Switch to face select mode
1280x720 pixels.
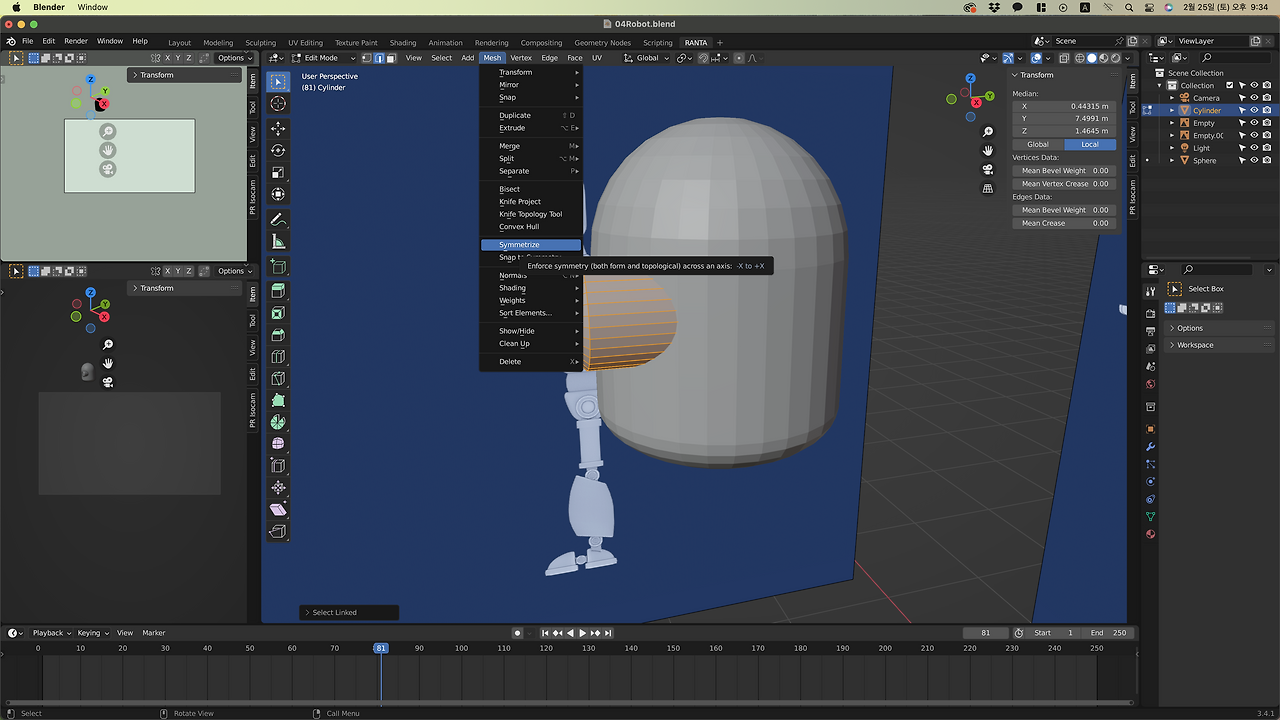(x=391, y=58)
